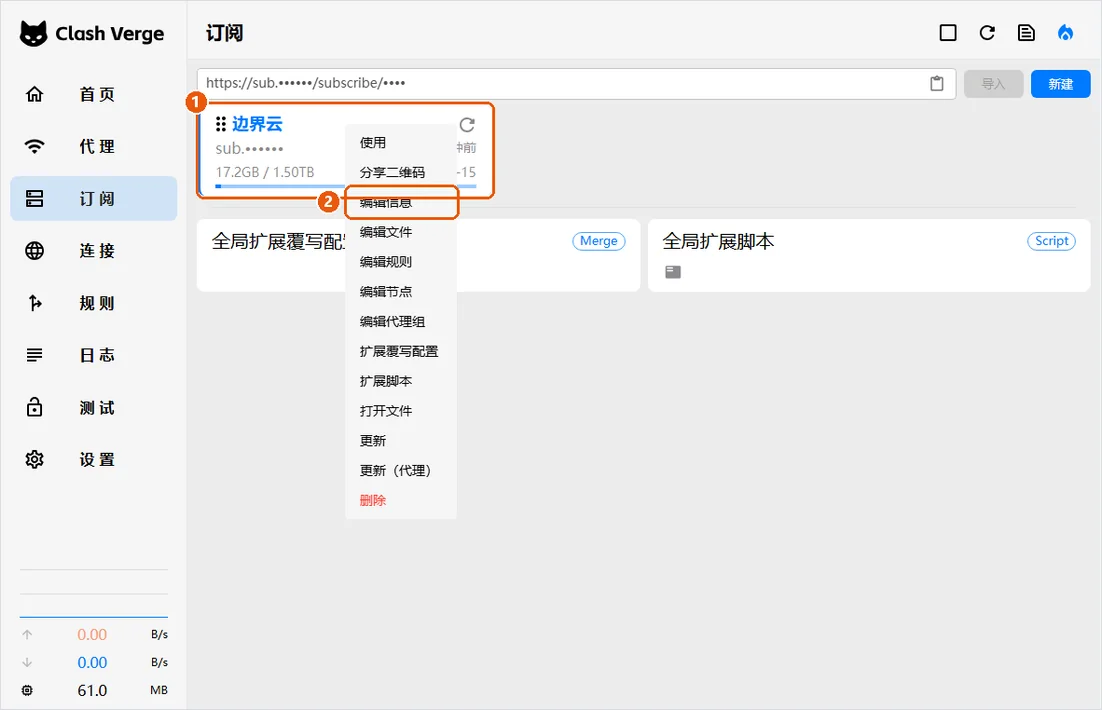1102x710 pixels.
Task: Open the 连接 connections page
Action: [93, 250]
